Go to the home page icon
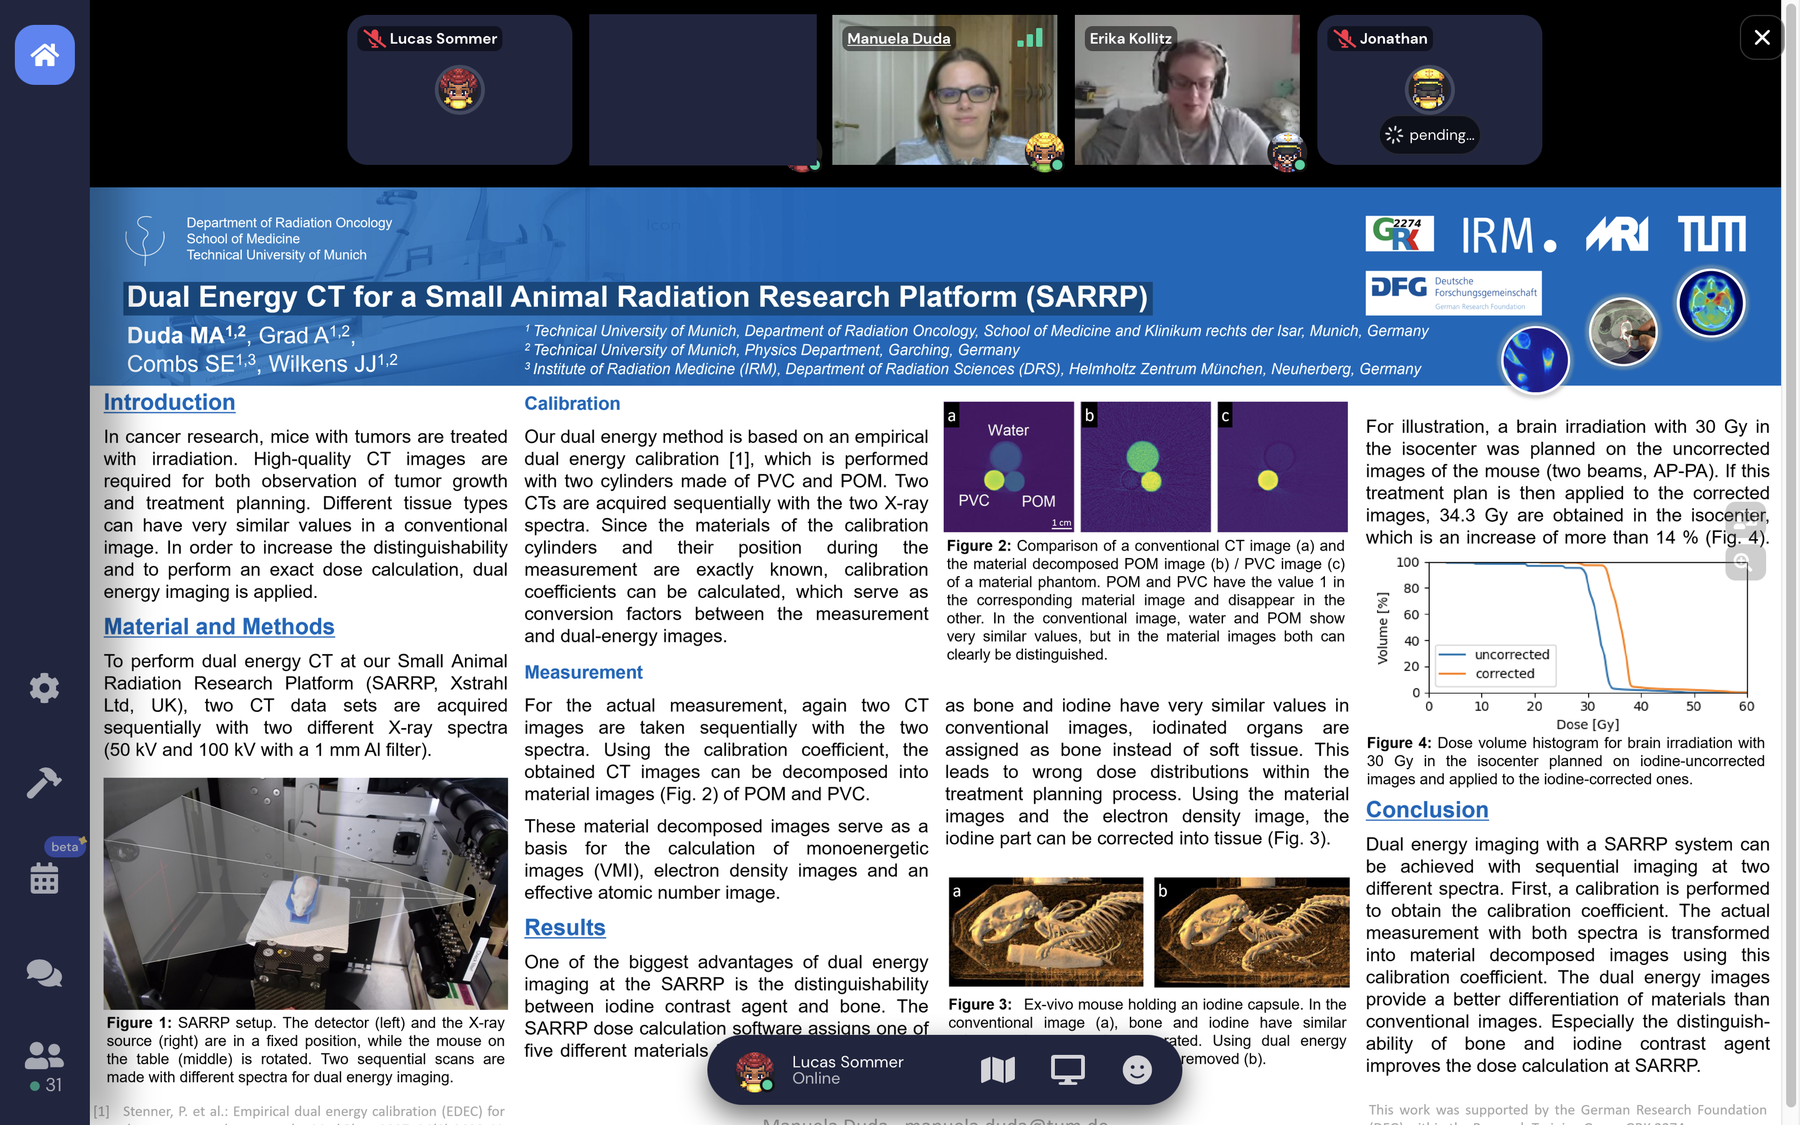The height and width of the screenshot is (1125, 1800). tap(44, 55)
